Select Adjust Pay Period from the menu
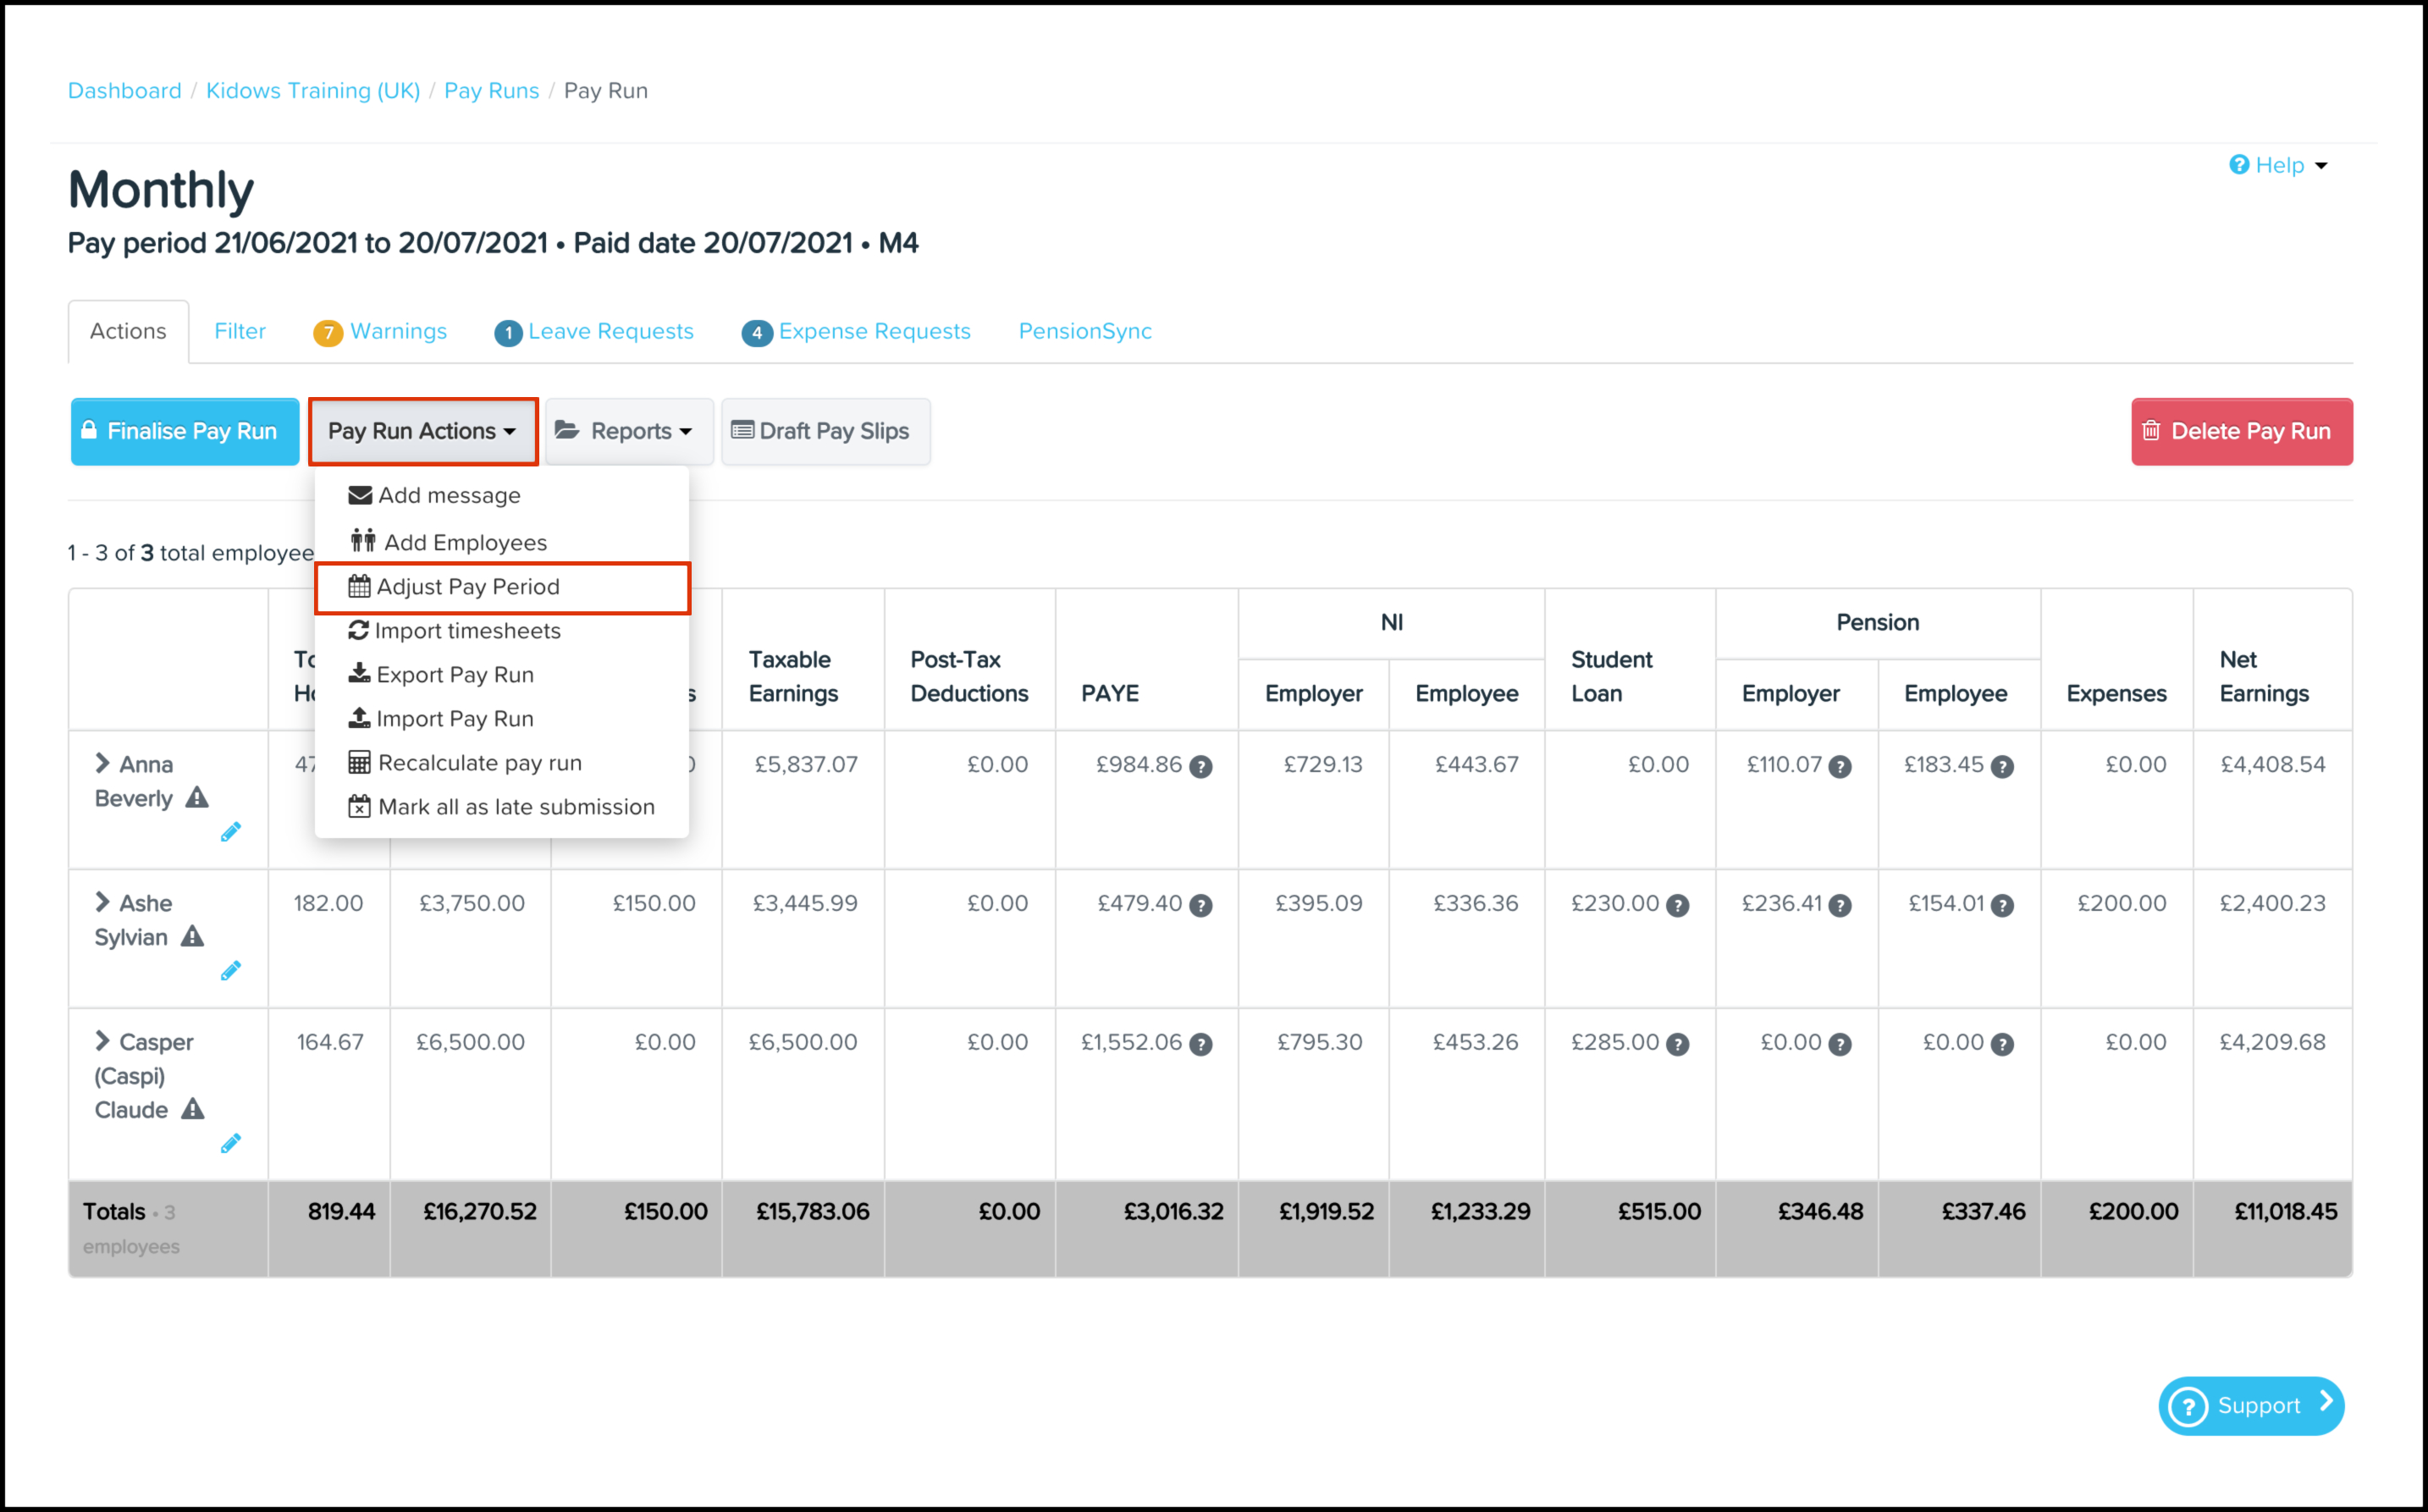2428x1512 pixels. click(468, 587)
